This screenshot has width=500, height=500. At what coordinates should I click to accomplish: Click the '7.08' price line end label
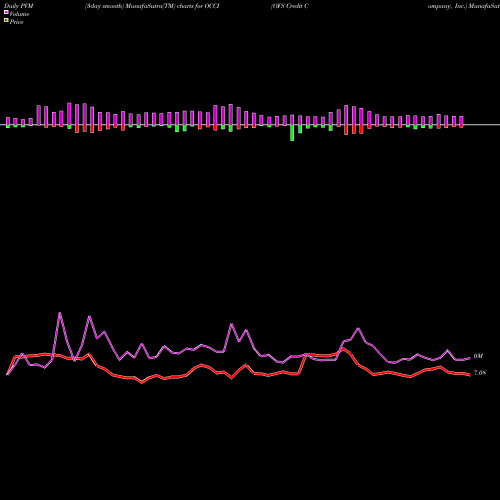pyautogui.click(x=480, y=373)
